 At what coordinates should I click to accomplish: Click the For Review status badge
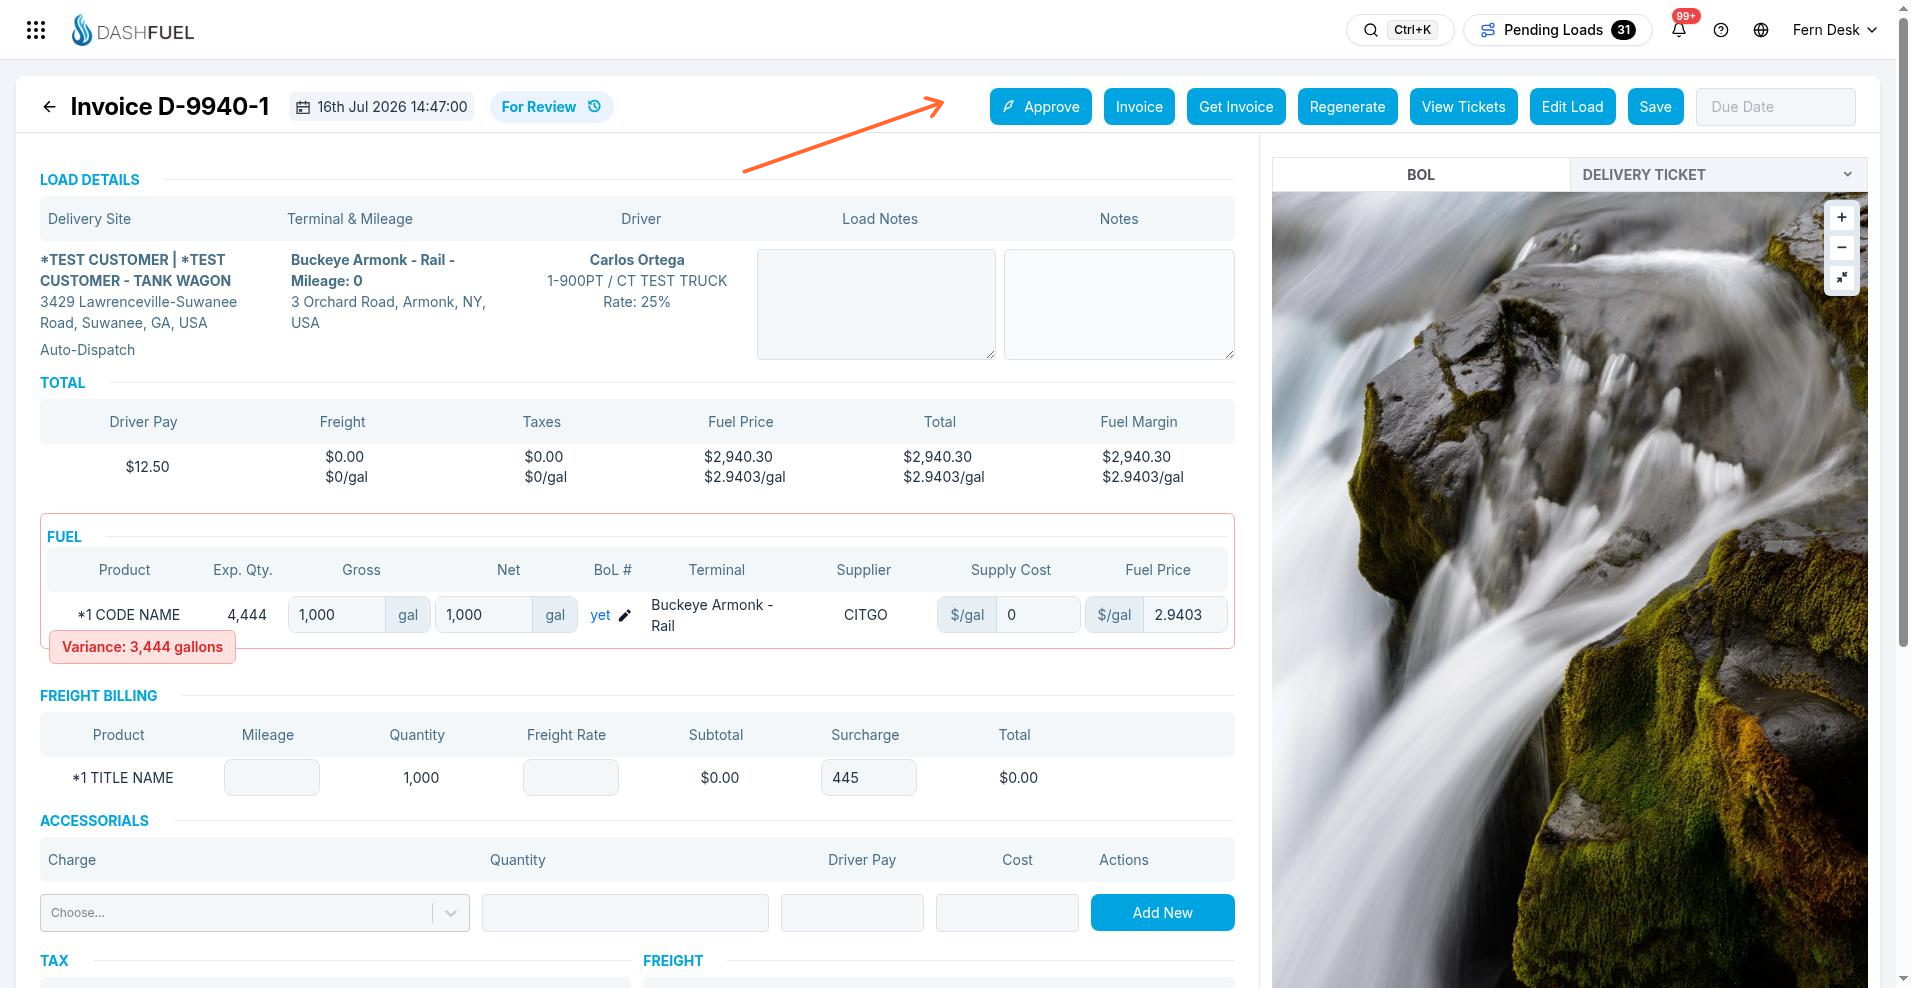551,107
